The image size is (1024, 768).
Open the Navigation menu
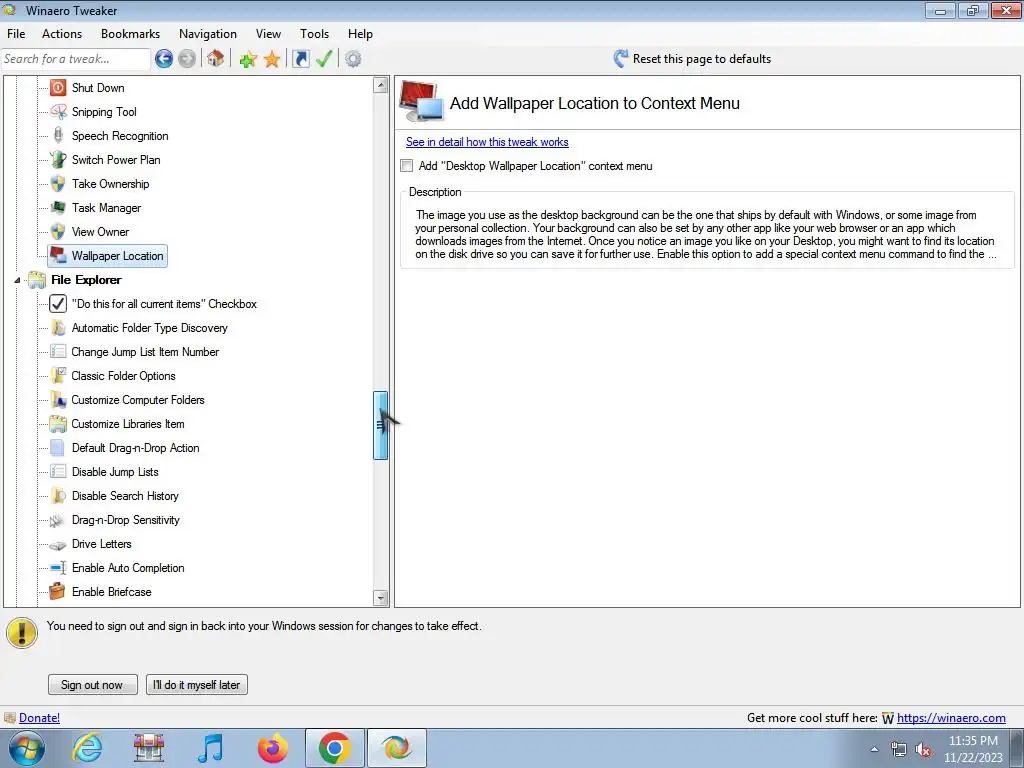click(208, 34)
